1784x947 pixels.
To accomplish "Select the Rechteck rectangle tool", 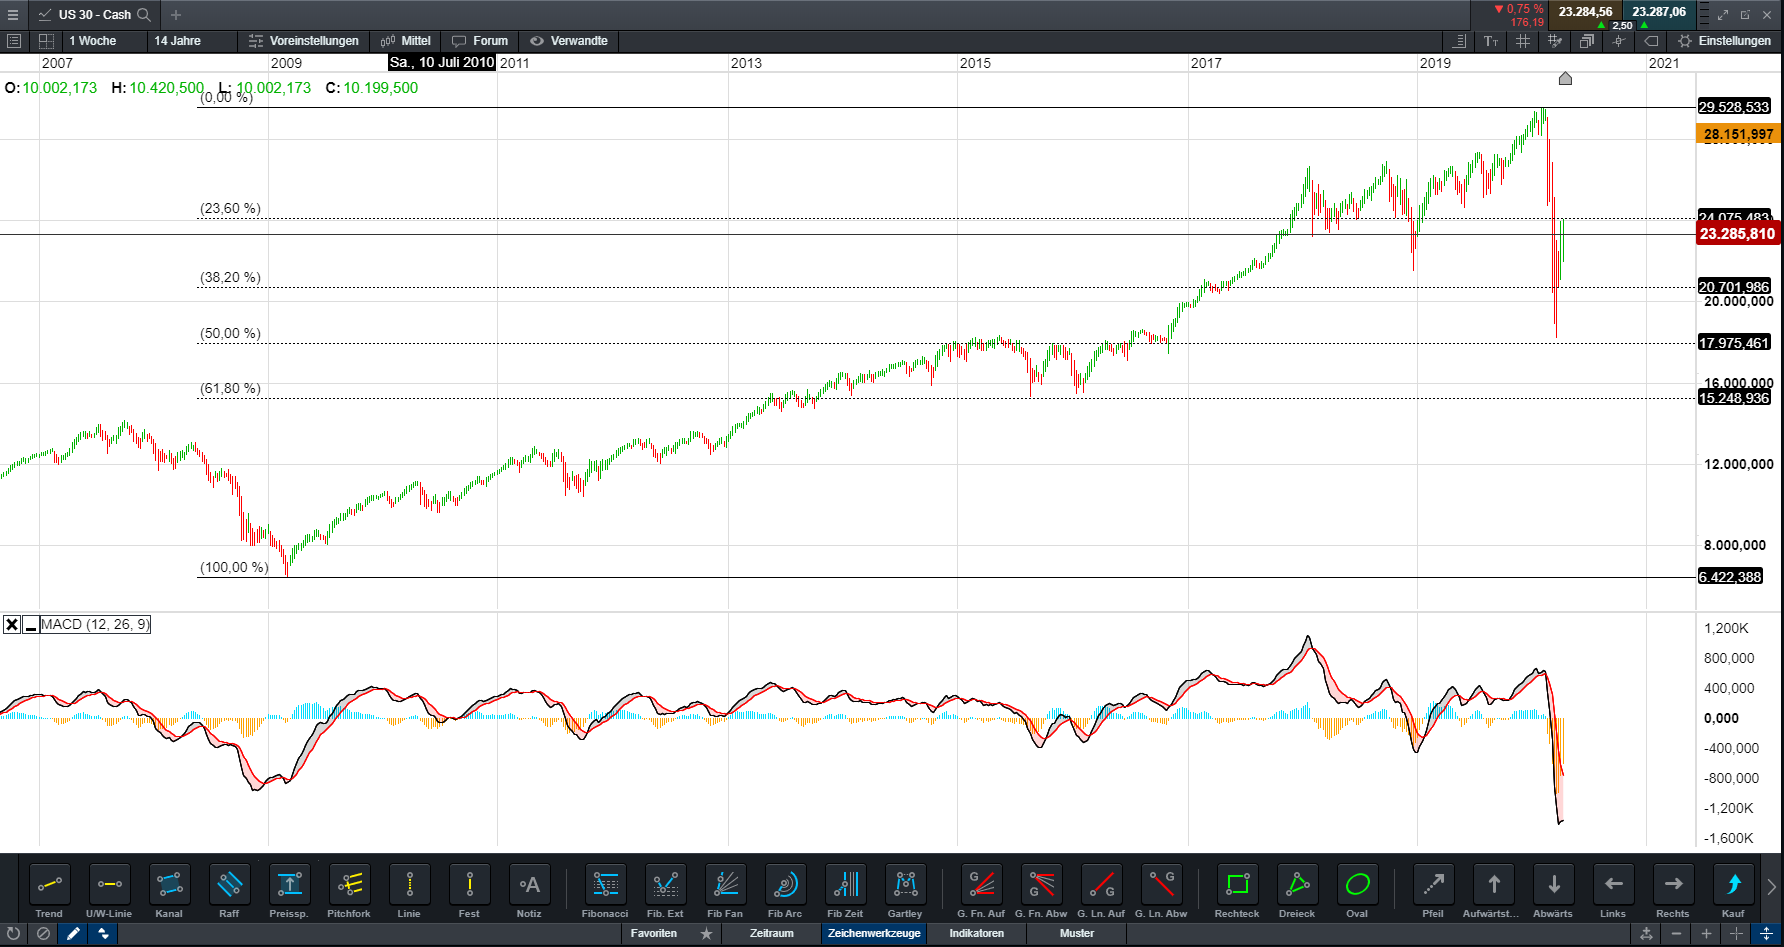I will pos(1237,886).
